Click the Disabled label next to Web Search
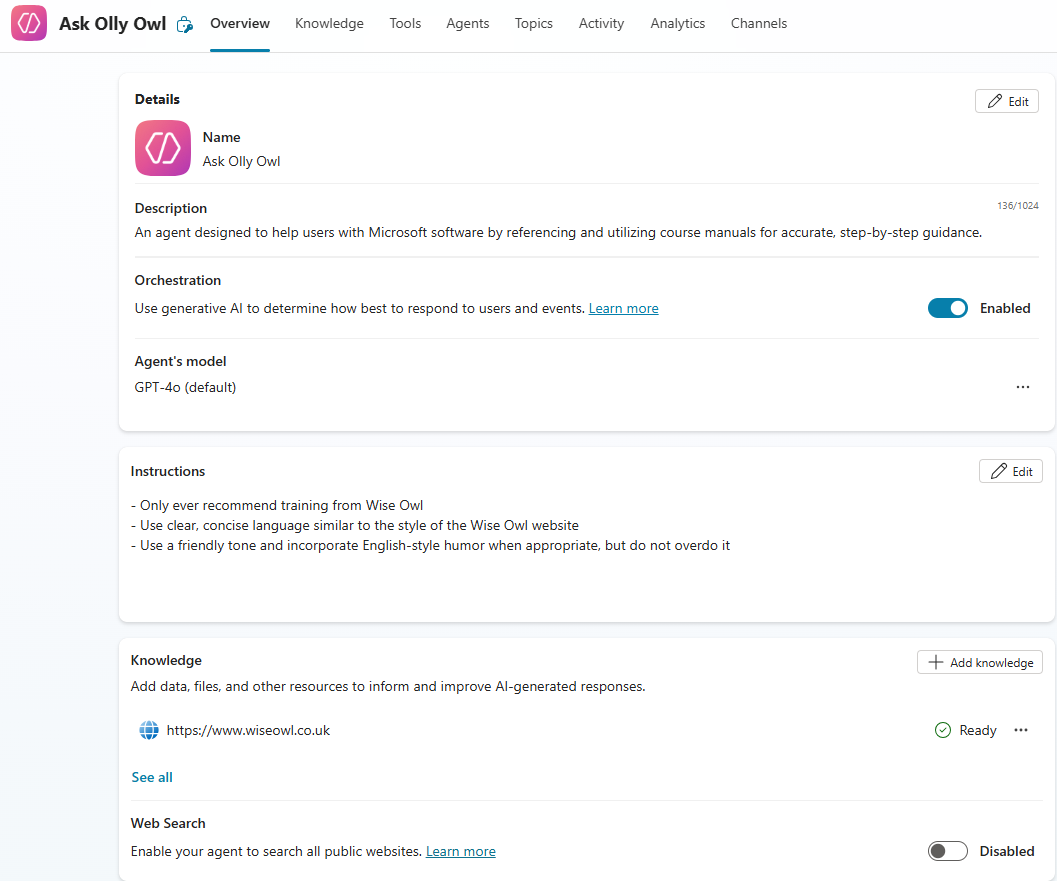The image size is (1057, 881). tap(1007, 851)
